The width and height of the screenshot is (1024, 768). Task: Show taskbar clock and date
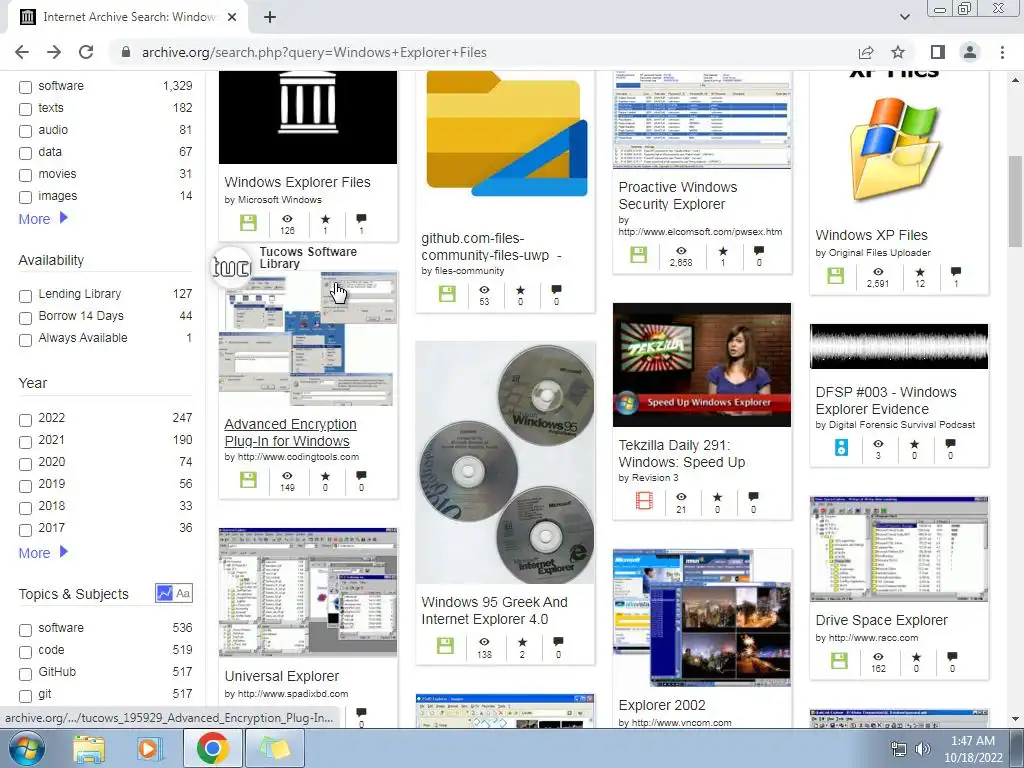click(973, 749)
